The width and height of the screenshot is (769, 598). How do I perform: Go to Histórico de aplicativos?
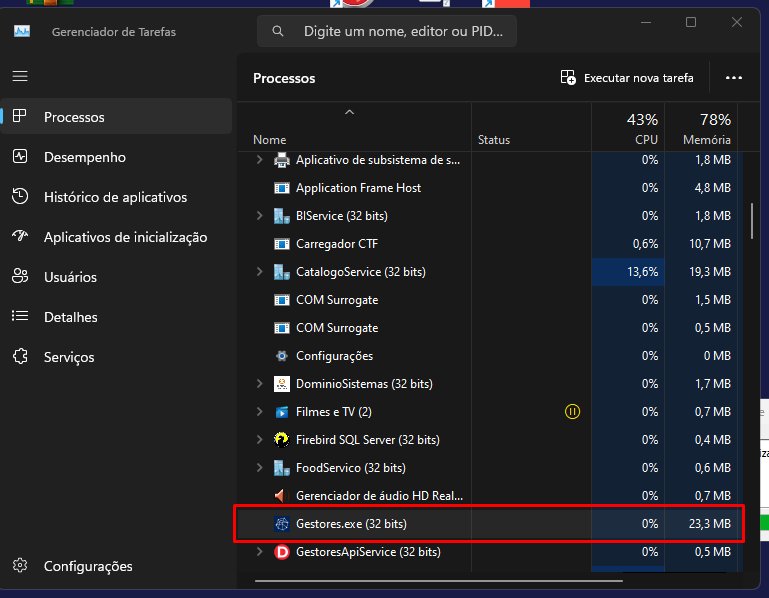click(115, 197)
